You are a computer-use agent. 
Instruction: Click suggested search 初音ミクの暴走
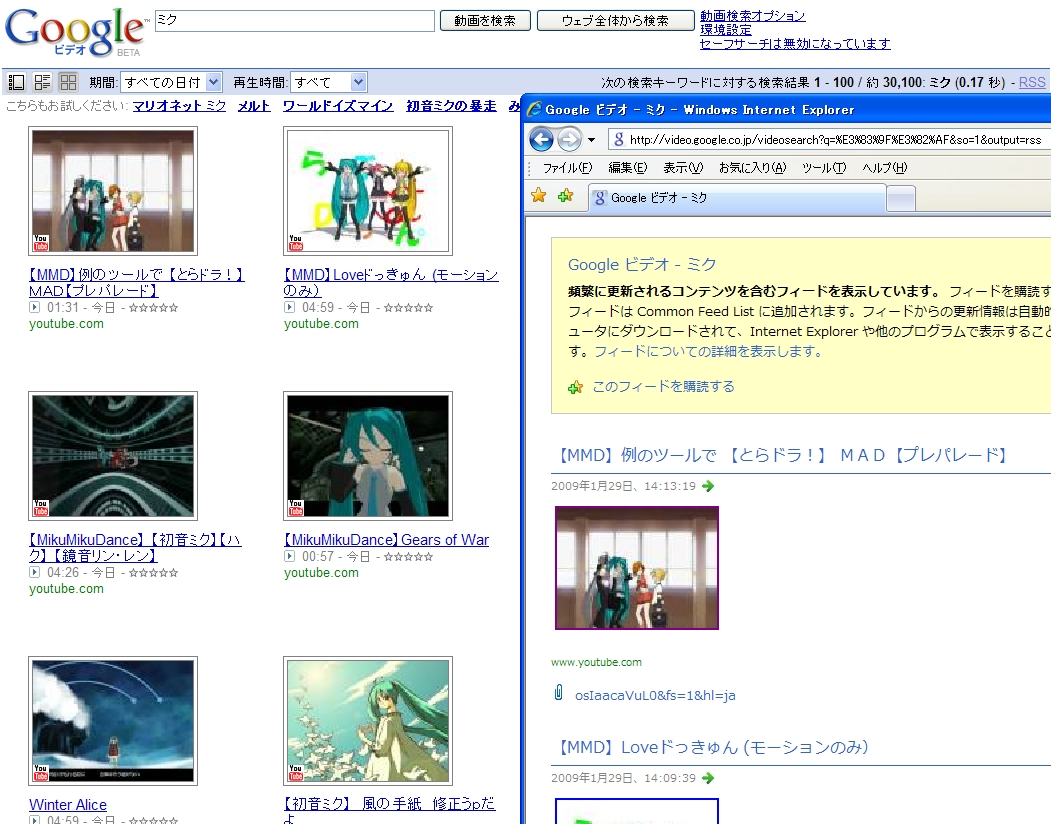(x=451, y=106)
